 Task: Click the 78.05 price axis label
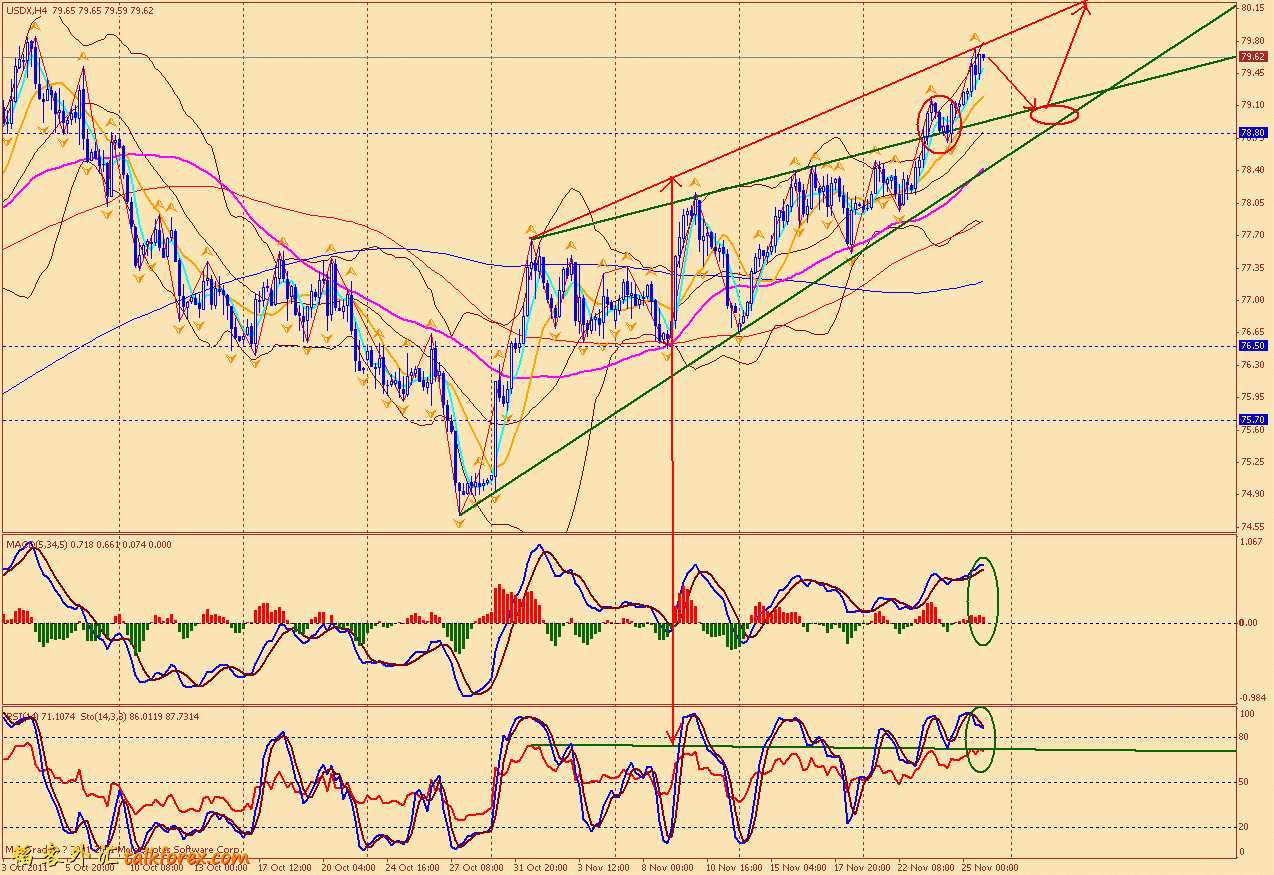click(1255, 202)
